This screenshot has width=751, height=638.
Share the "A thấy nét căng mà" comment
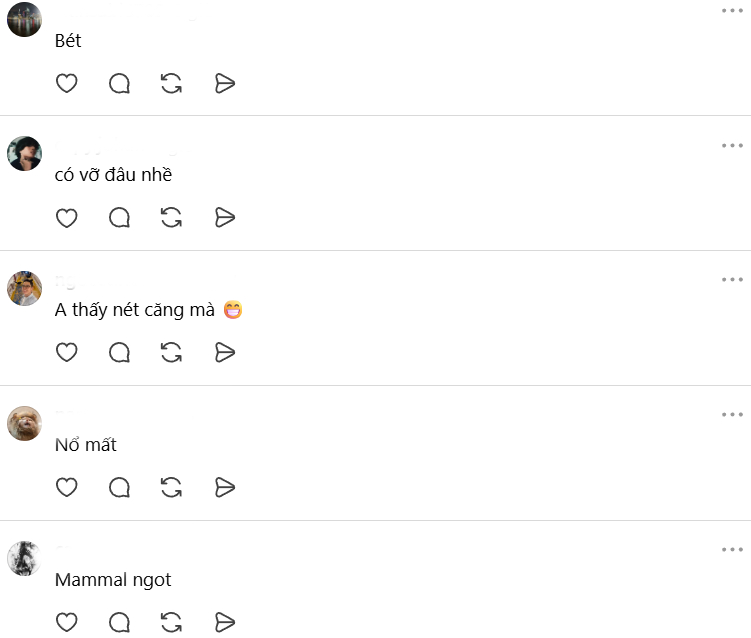point(225,353)
